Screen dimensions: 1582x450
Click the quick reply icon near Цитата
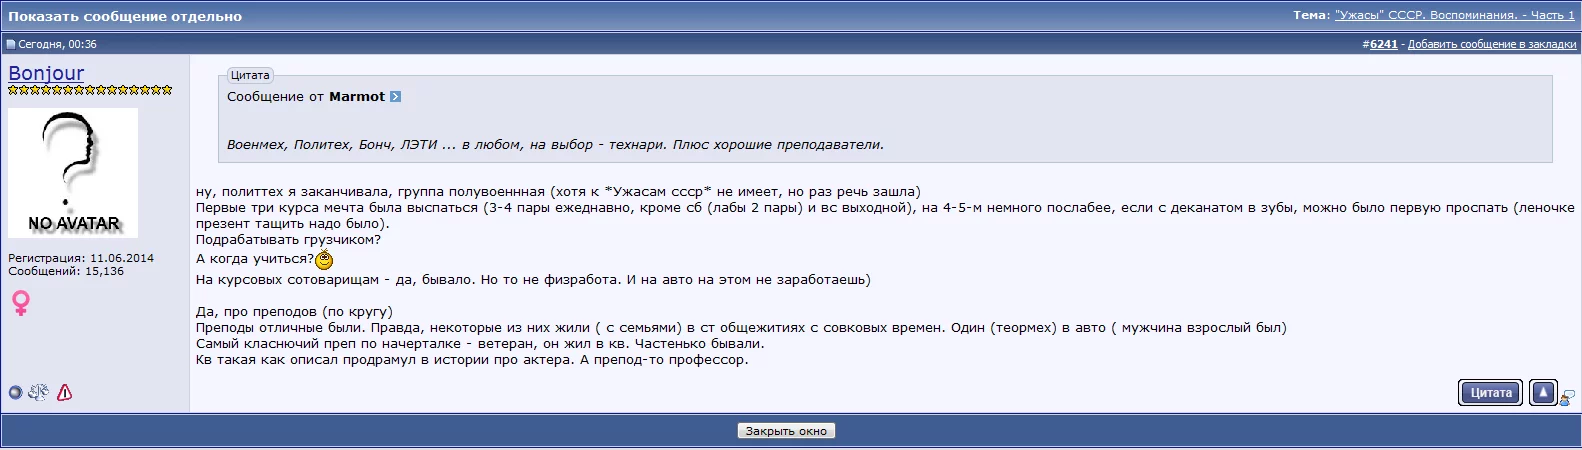pos(1567,397)
